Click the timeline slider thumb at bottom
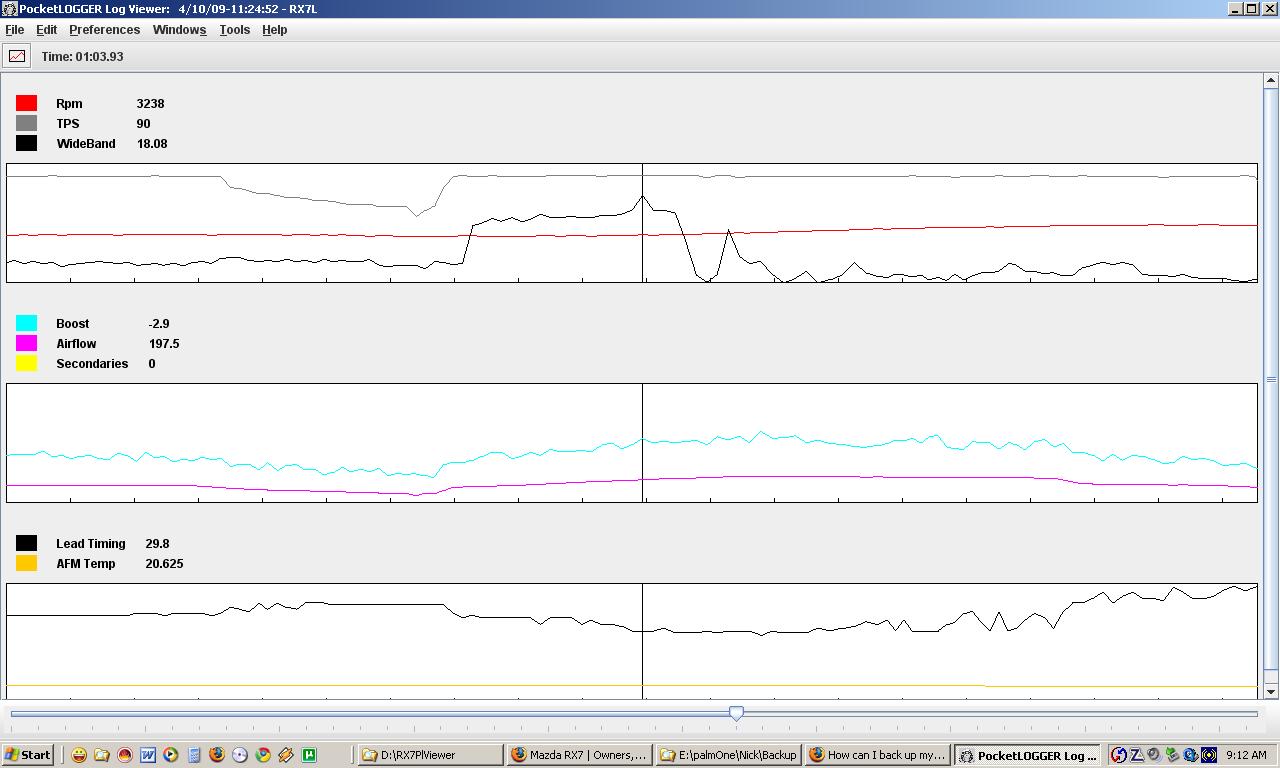Screen dimensions: 1280x768 736,713
